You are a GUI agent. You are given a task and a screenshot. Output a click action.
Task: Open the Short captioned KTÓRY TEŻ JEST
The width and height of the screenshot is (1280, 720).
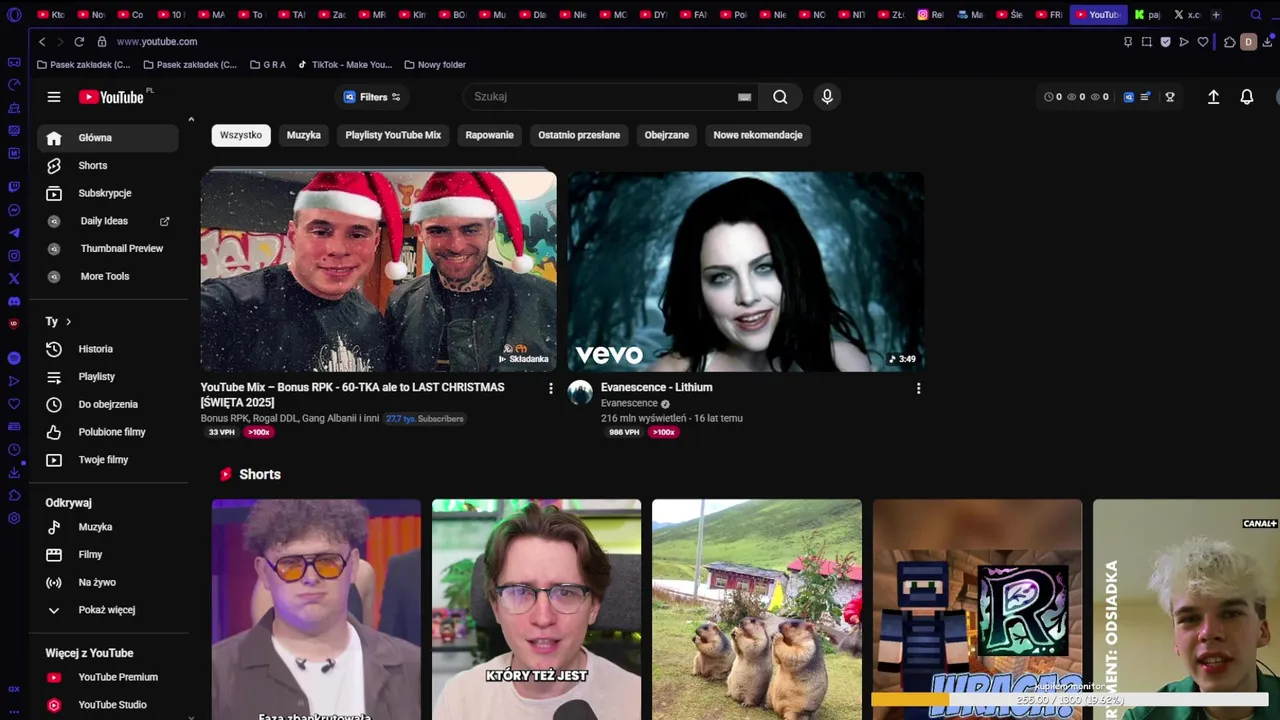(536, 609)
